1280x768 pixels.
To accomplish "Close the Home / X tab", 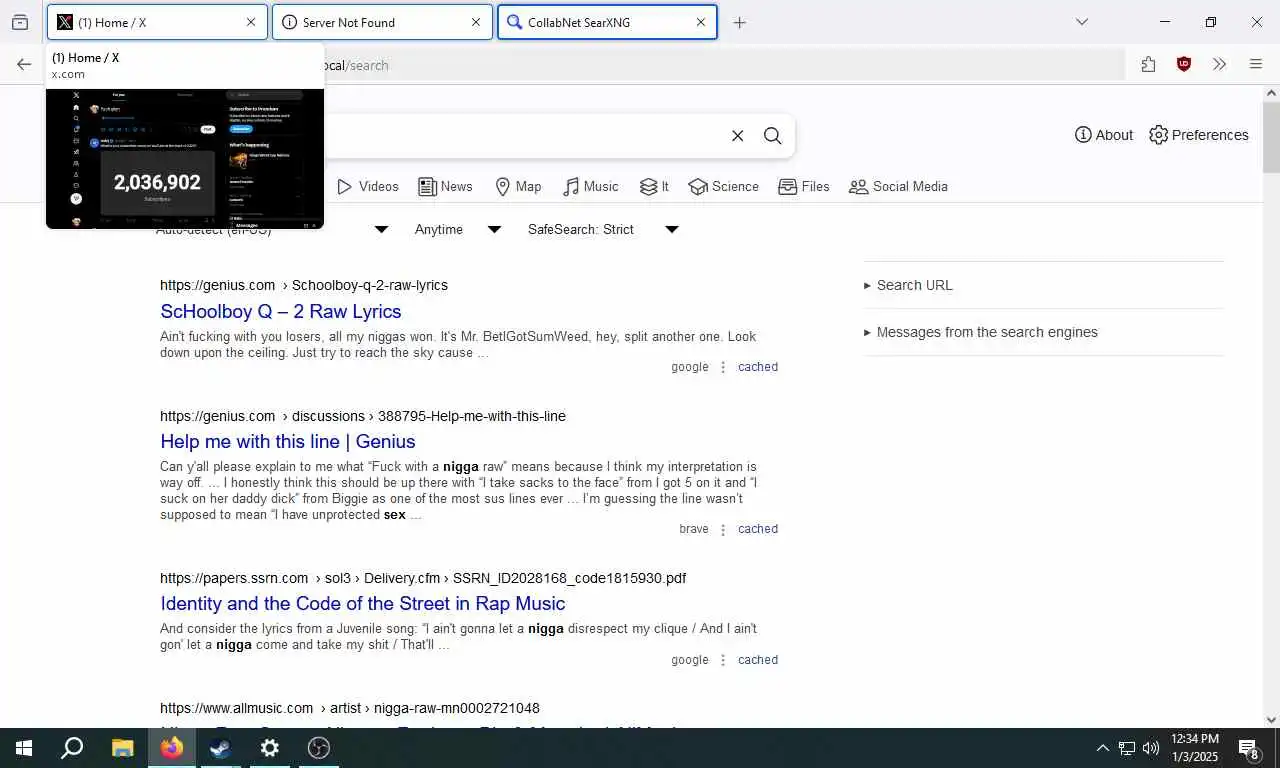I will click(x=251, y=22).
